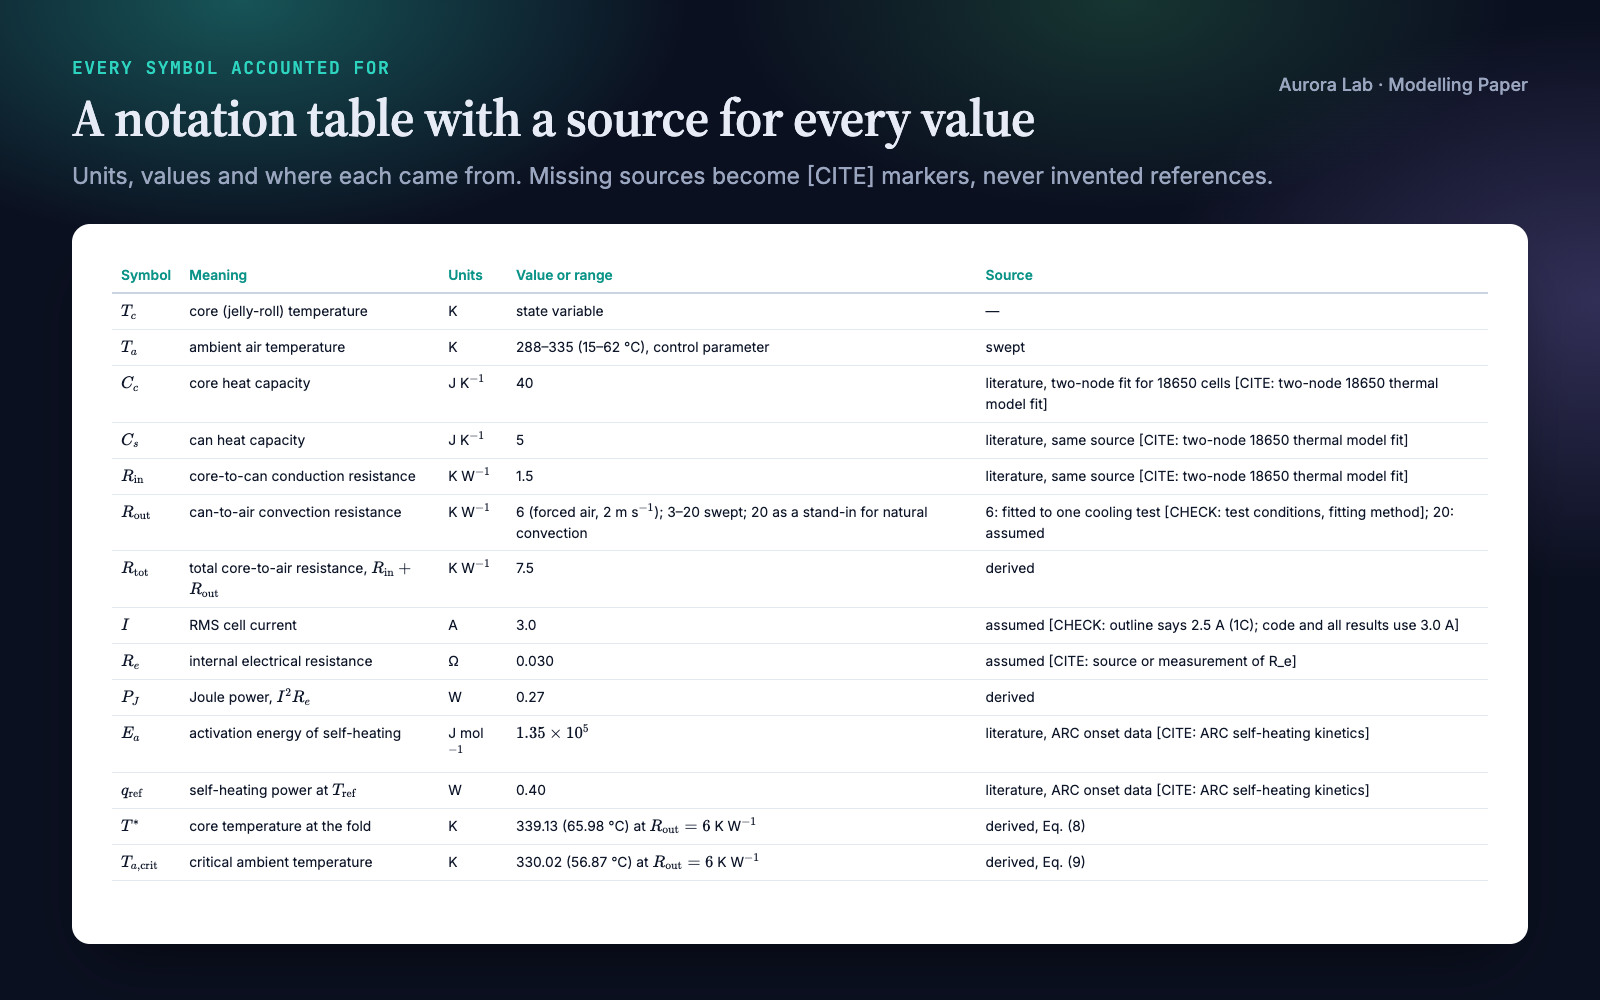Click the 'Value or range' column header
The width and height of the screenshot is (1600, 1000).
tap(564, 275)
